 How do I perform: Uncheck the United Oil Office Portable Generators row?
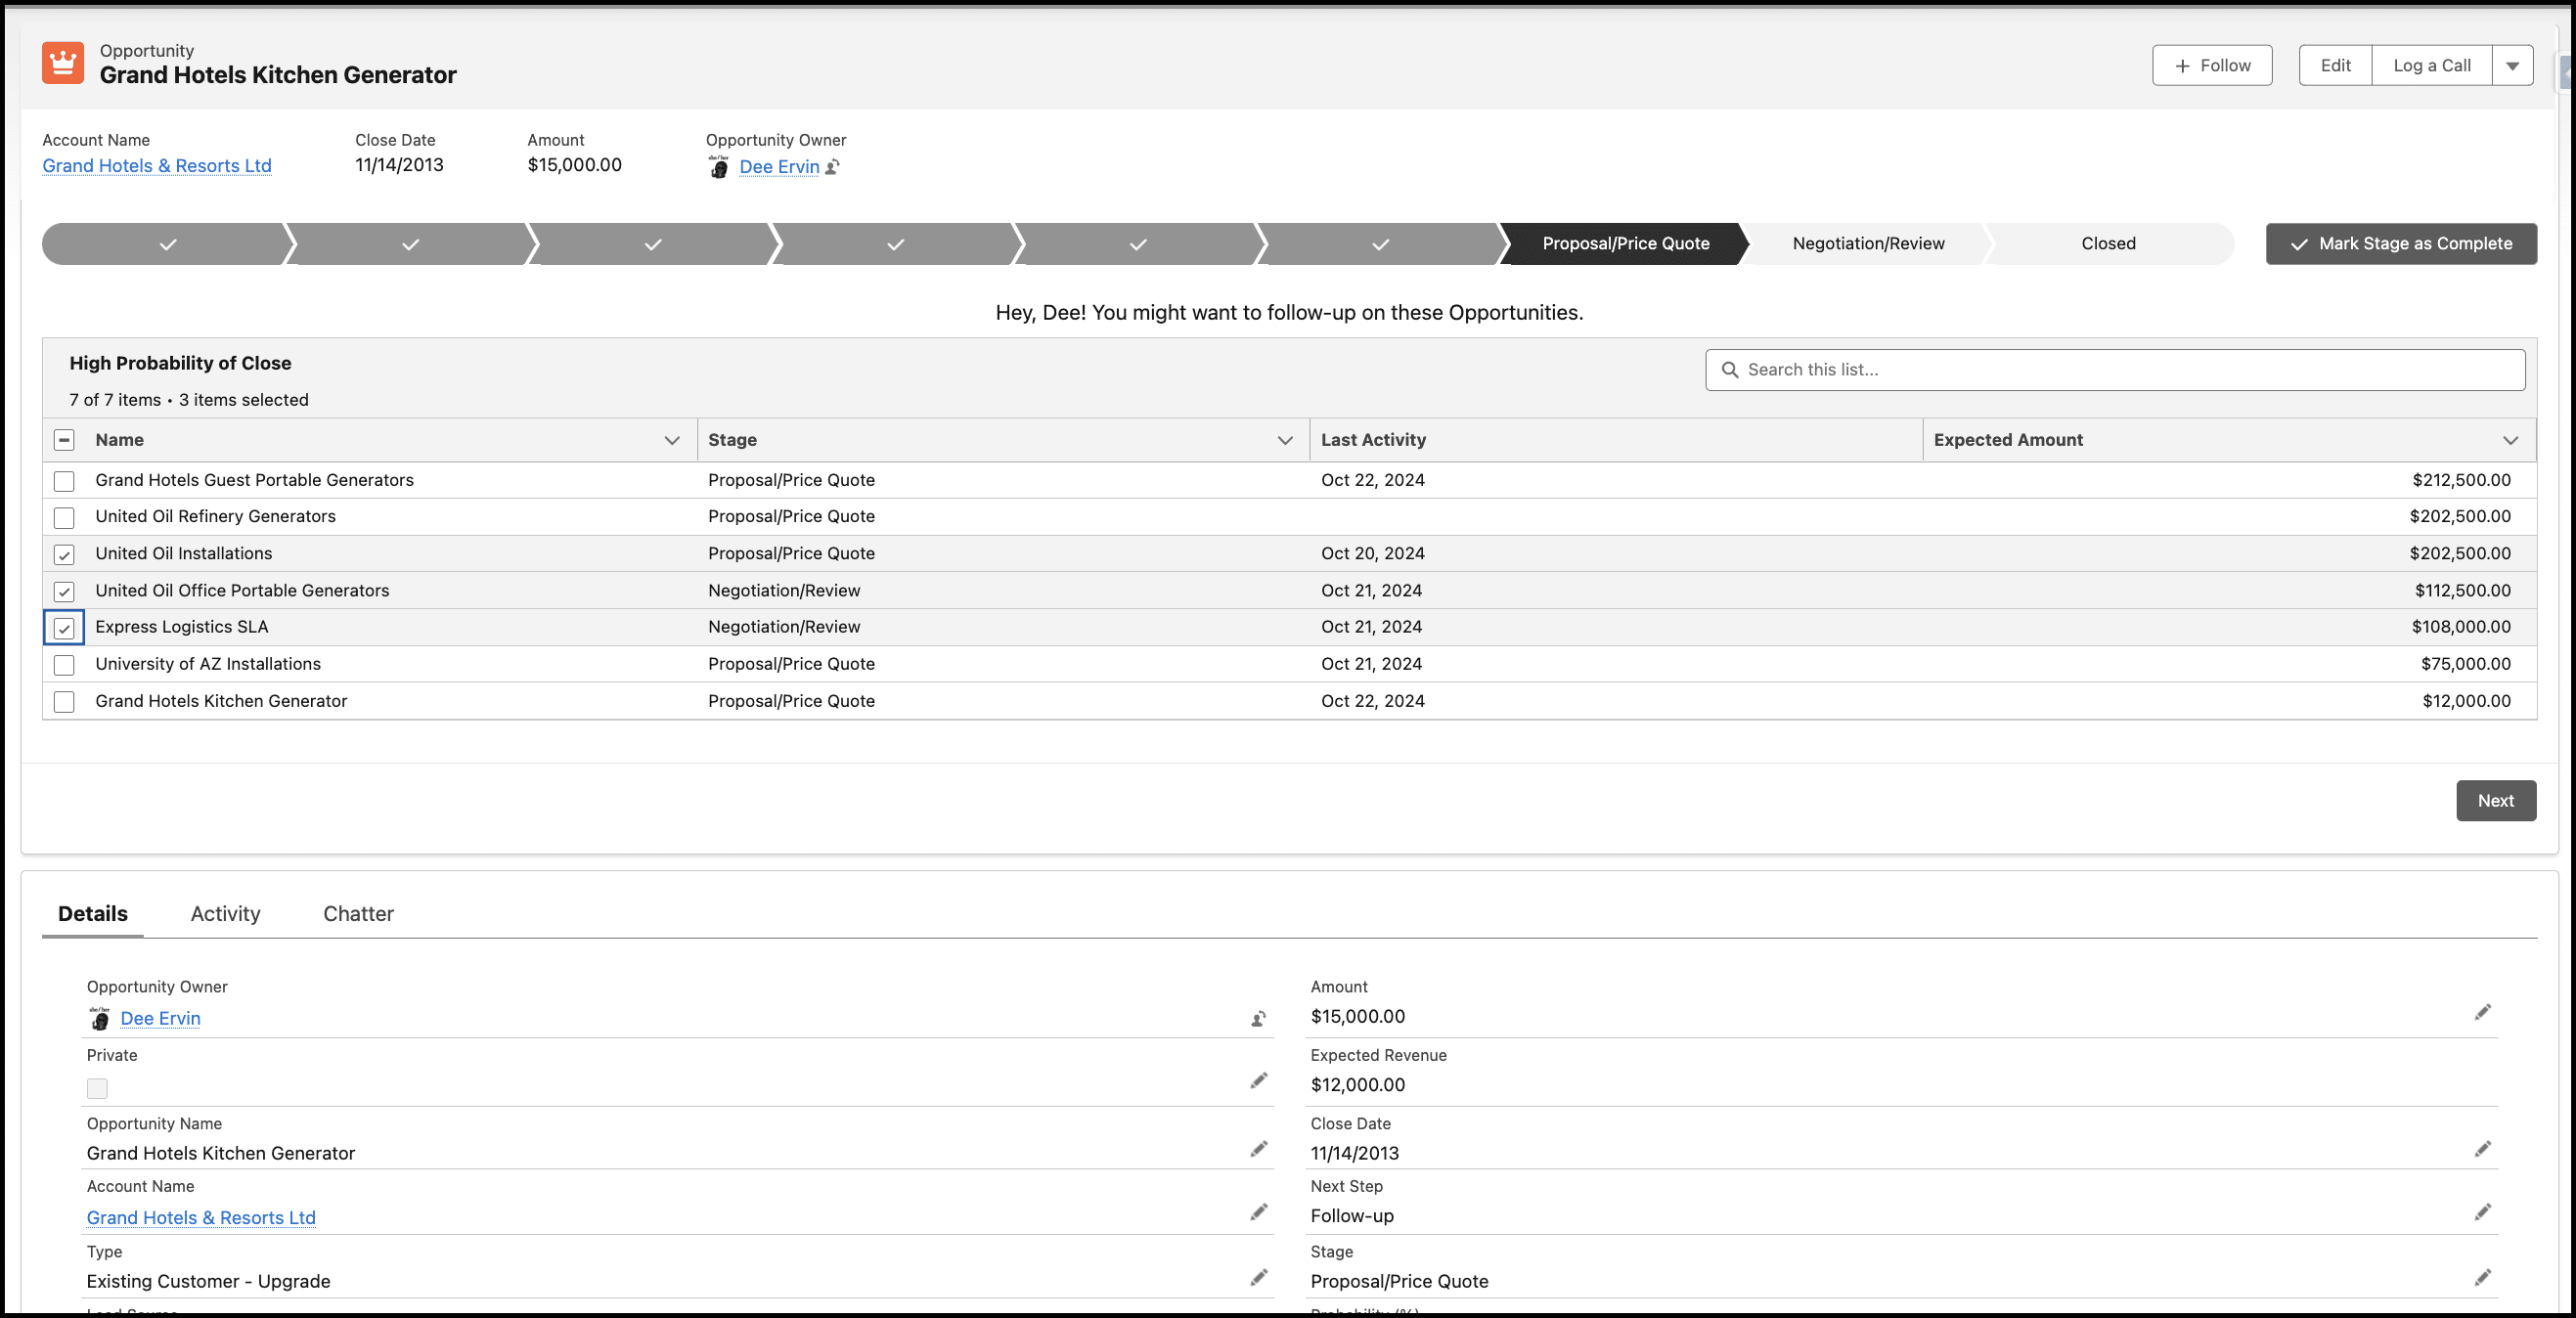pos(64,591)
